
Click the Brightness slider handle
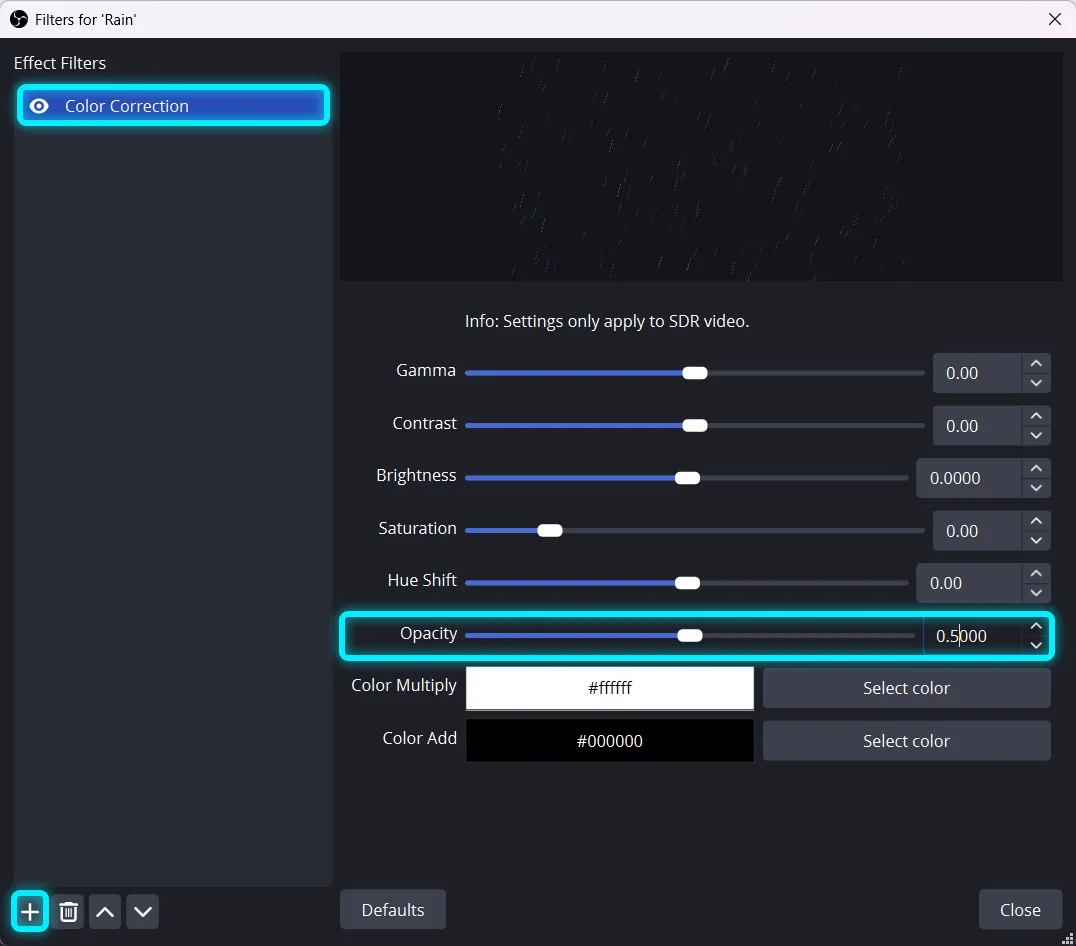(687, 478)
